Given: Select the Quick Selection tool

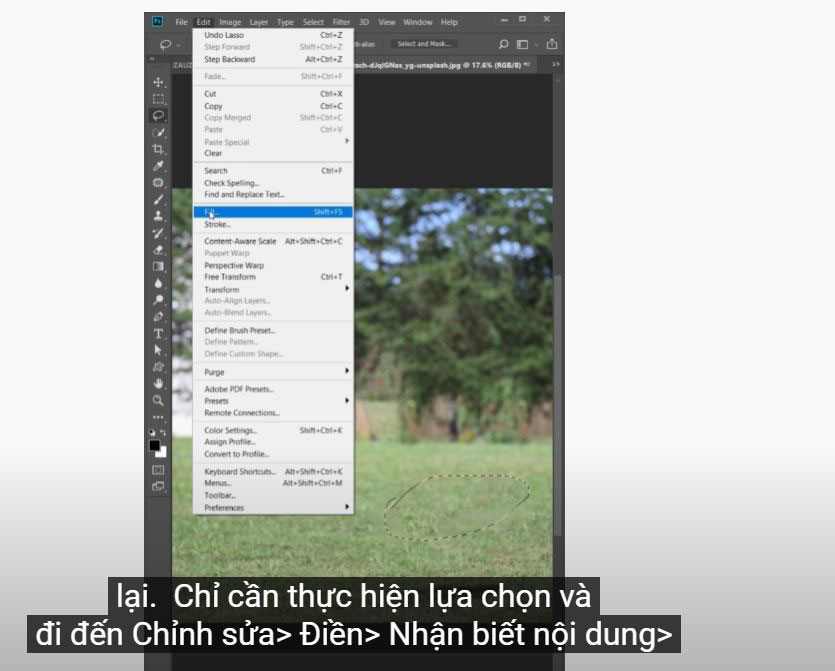Looking at the screenshot, I should (158, 133).
